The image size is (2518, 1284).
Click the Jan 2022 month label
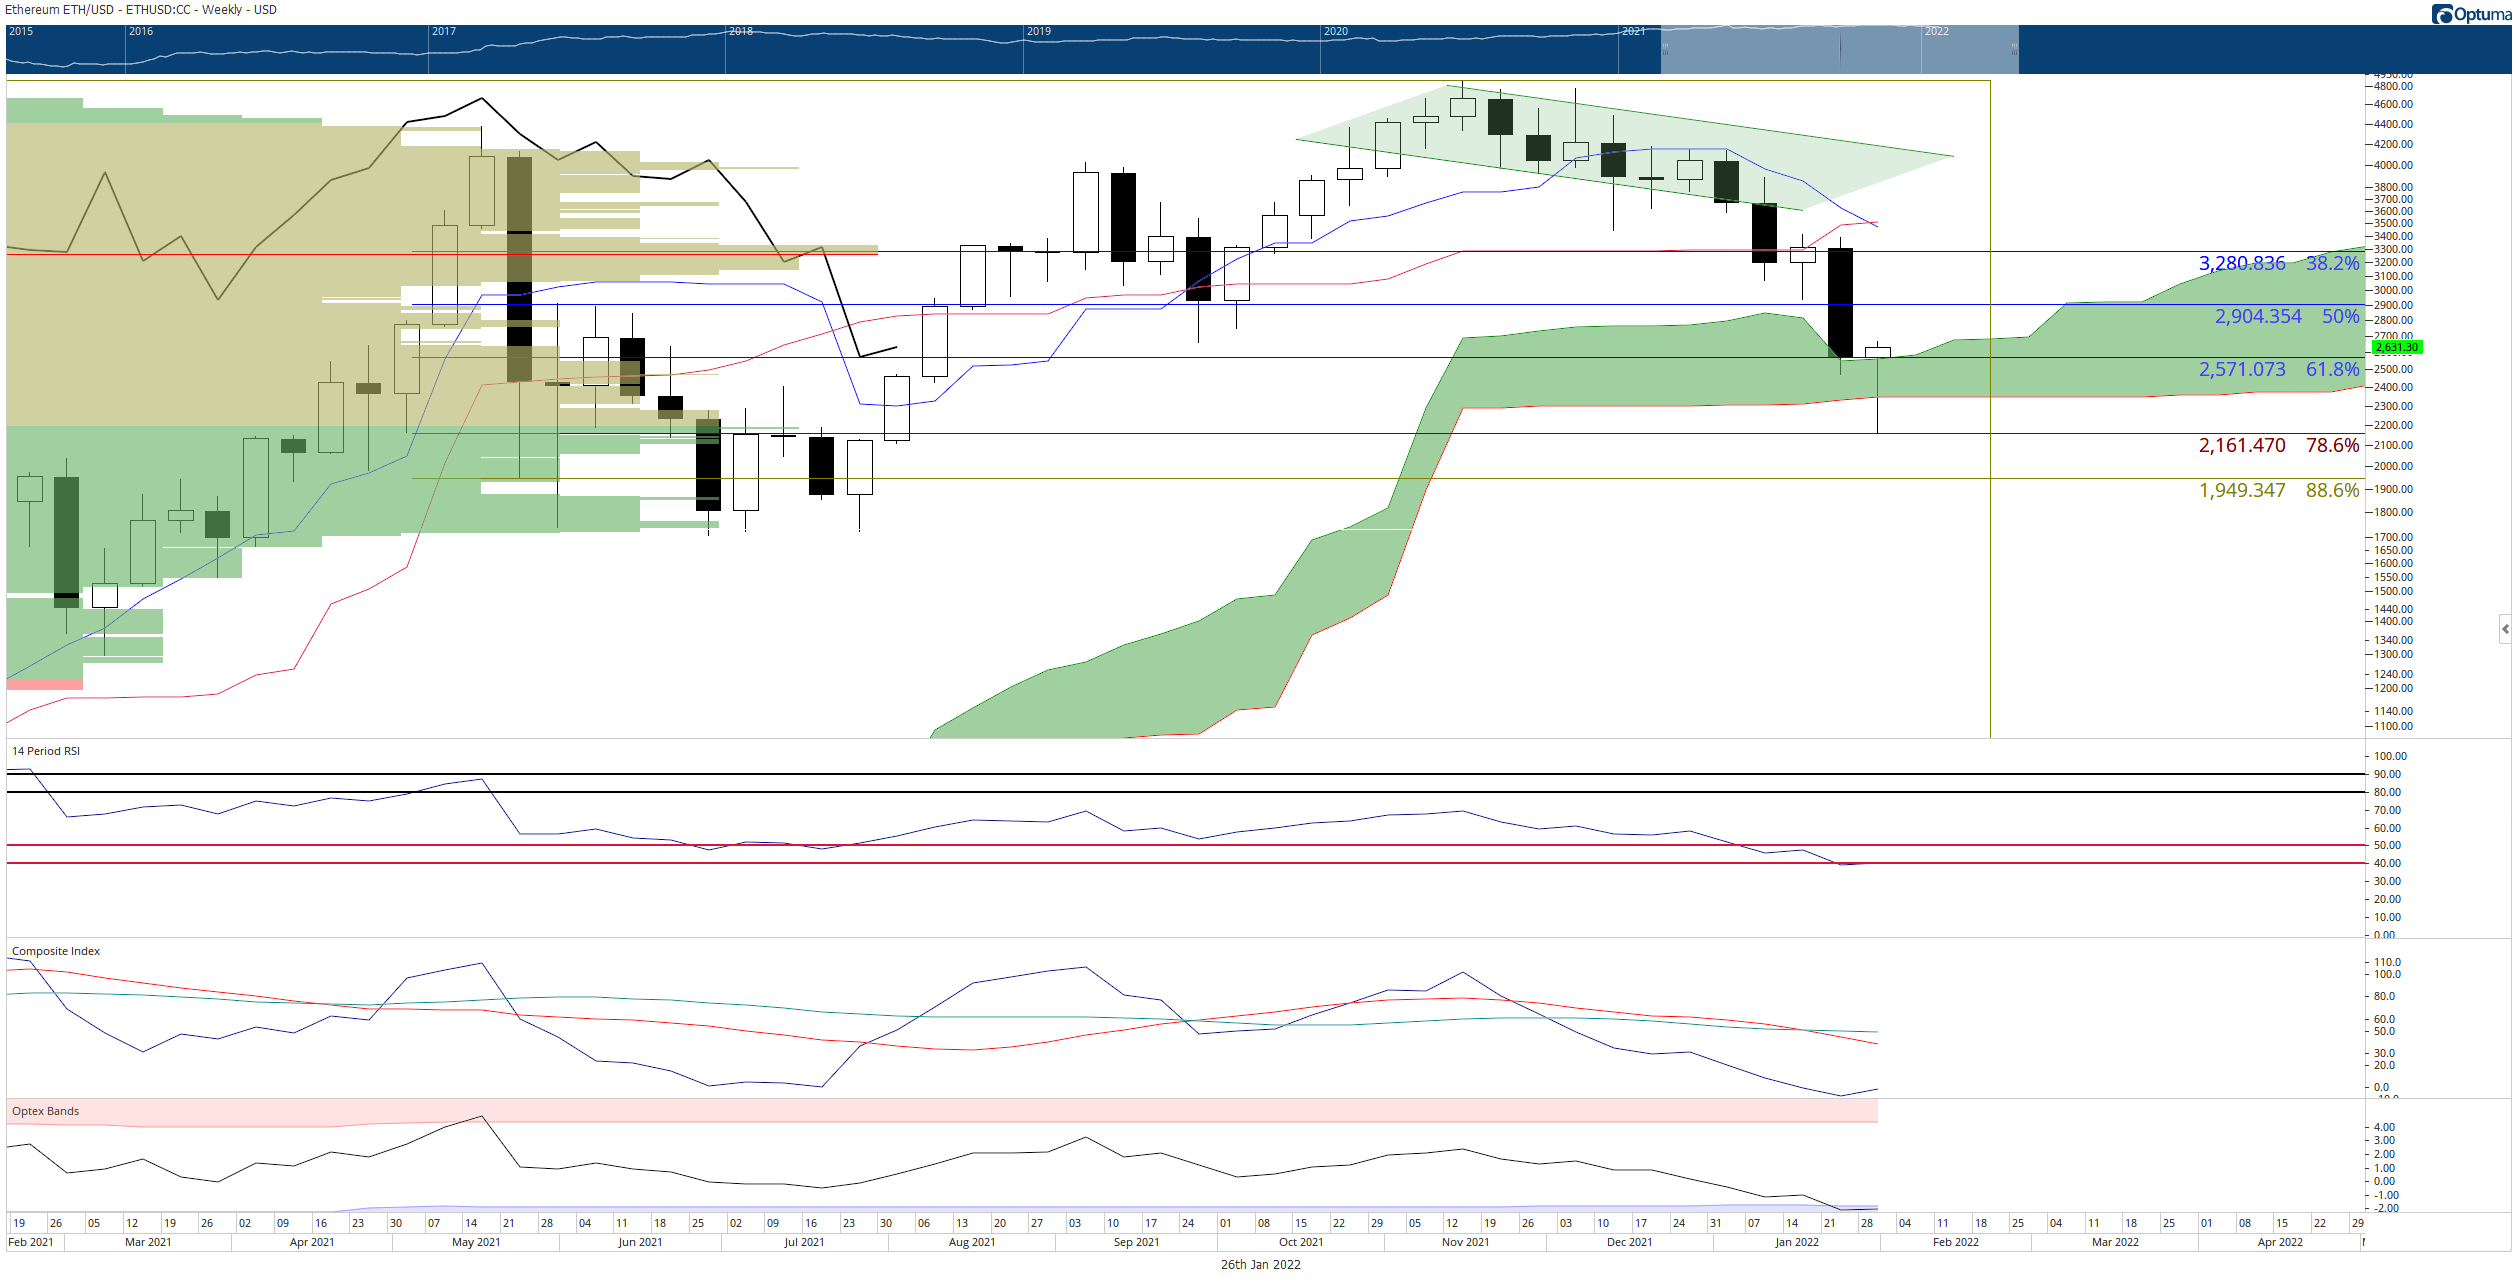click(1797, 1242)
